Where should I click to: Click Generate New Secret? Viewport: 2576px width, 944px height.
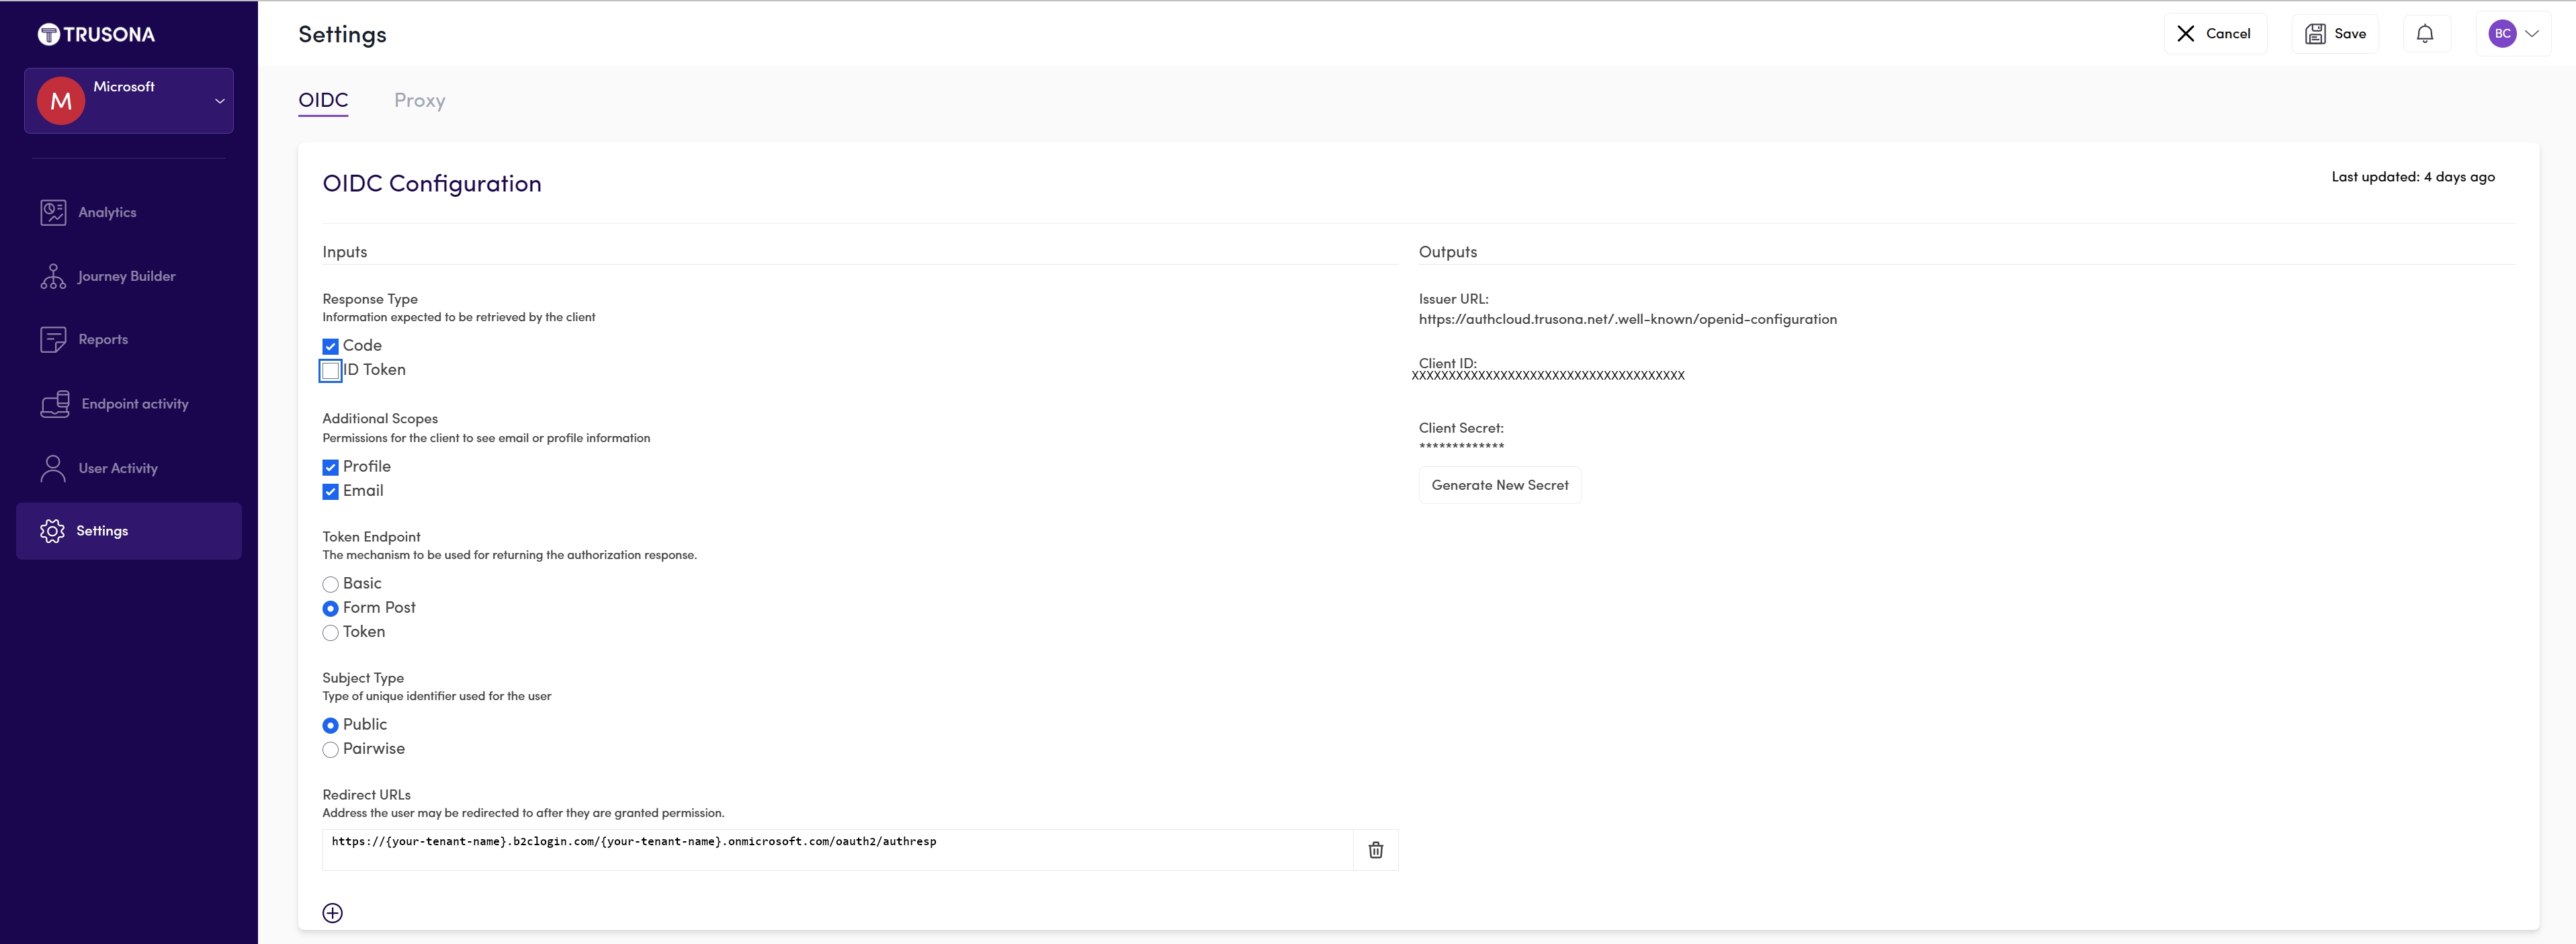tap(1500, 485)
